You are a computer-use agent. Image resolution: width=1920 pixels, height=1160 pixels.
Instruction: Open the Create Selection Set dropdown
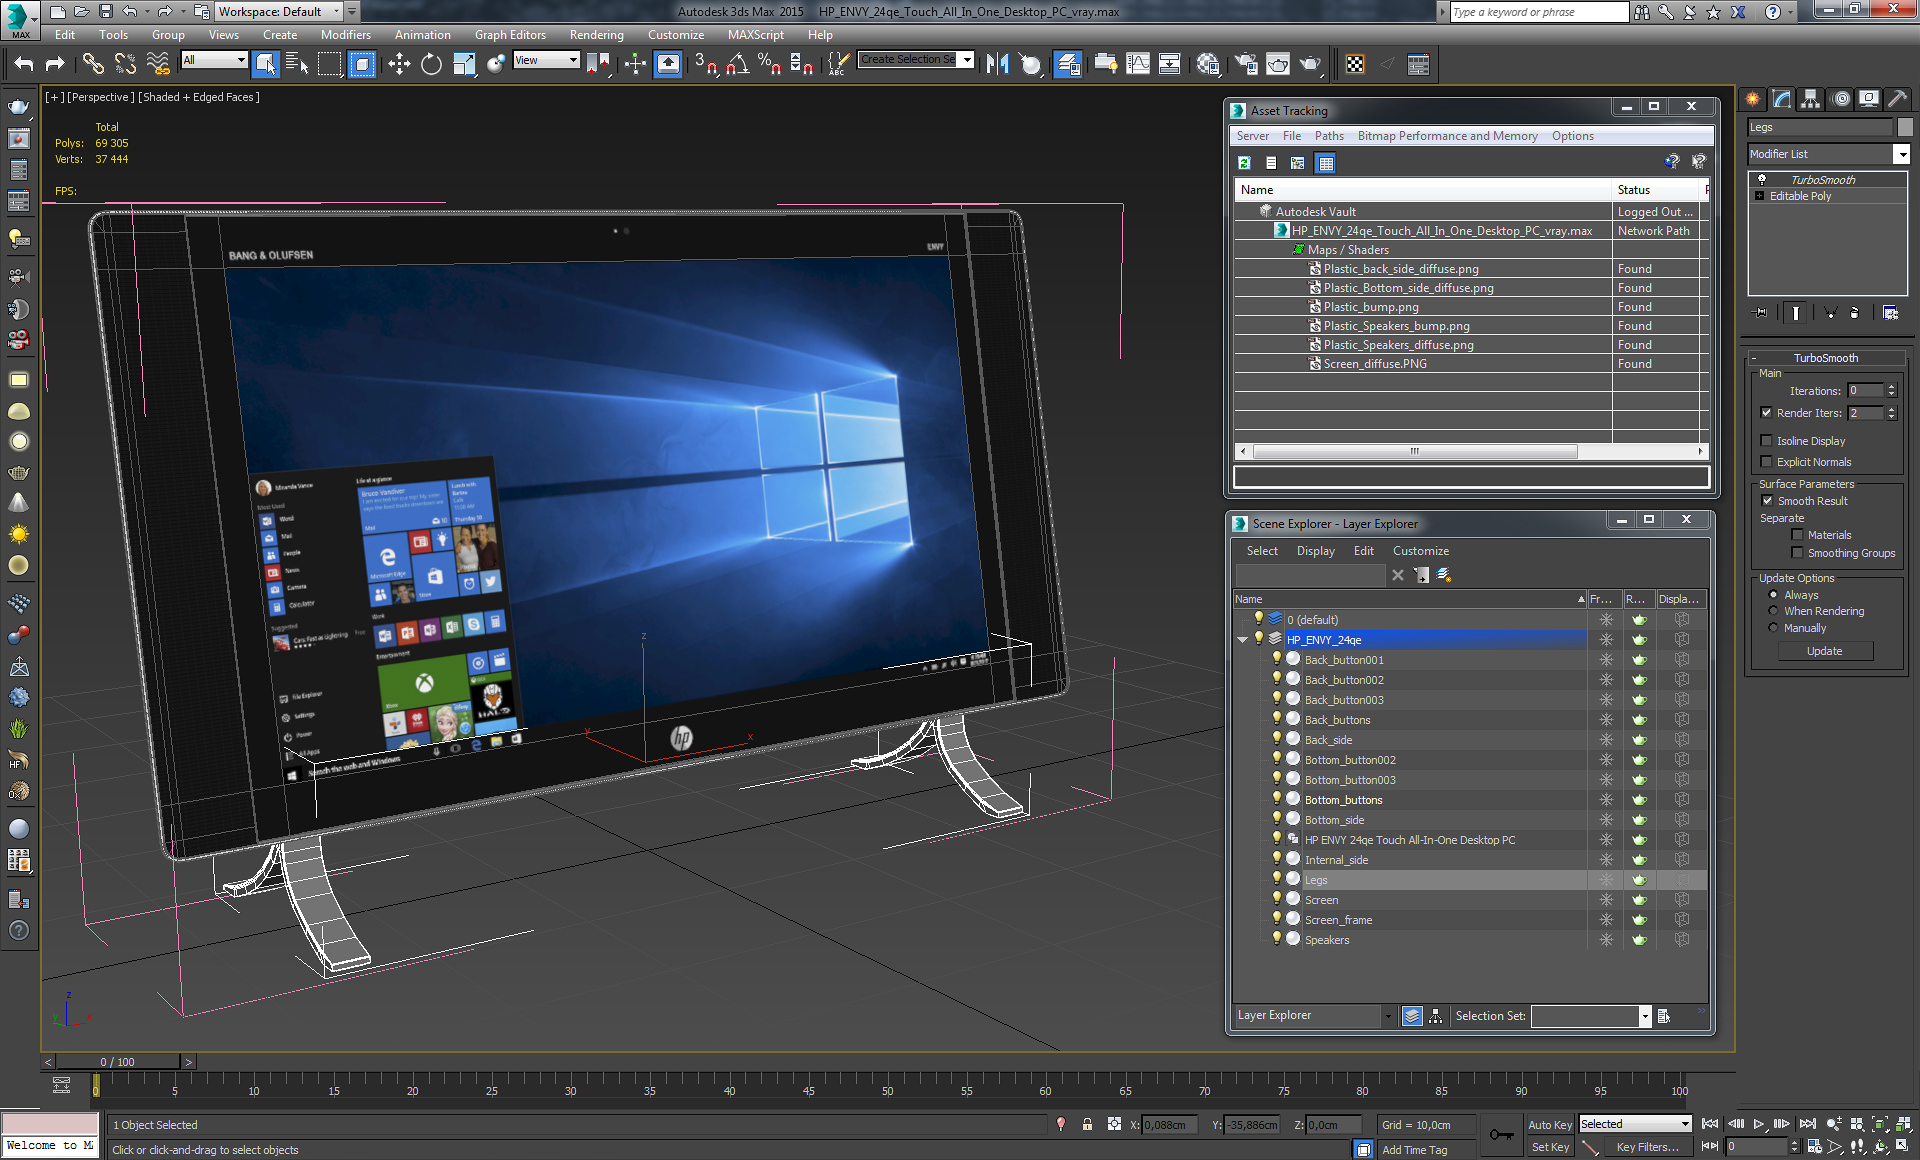(967, 60)
